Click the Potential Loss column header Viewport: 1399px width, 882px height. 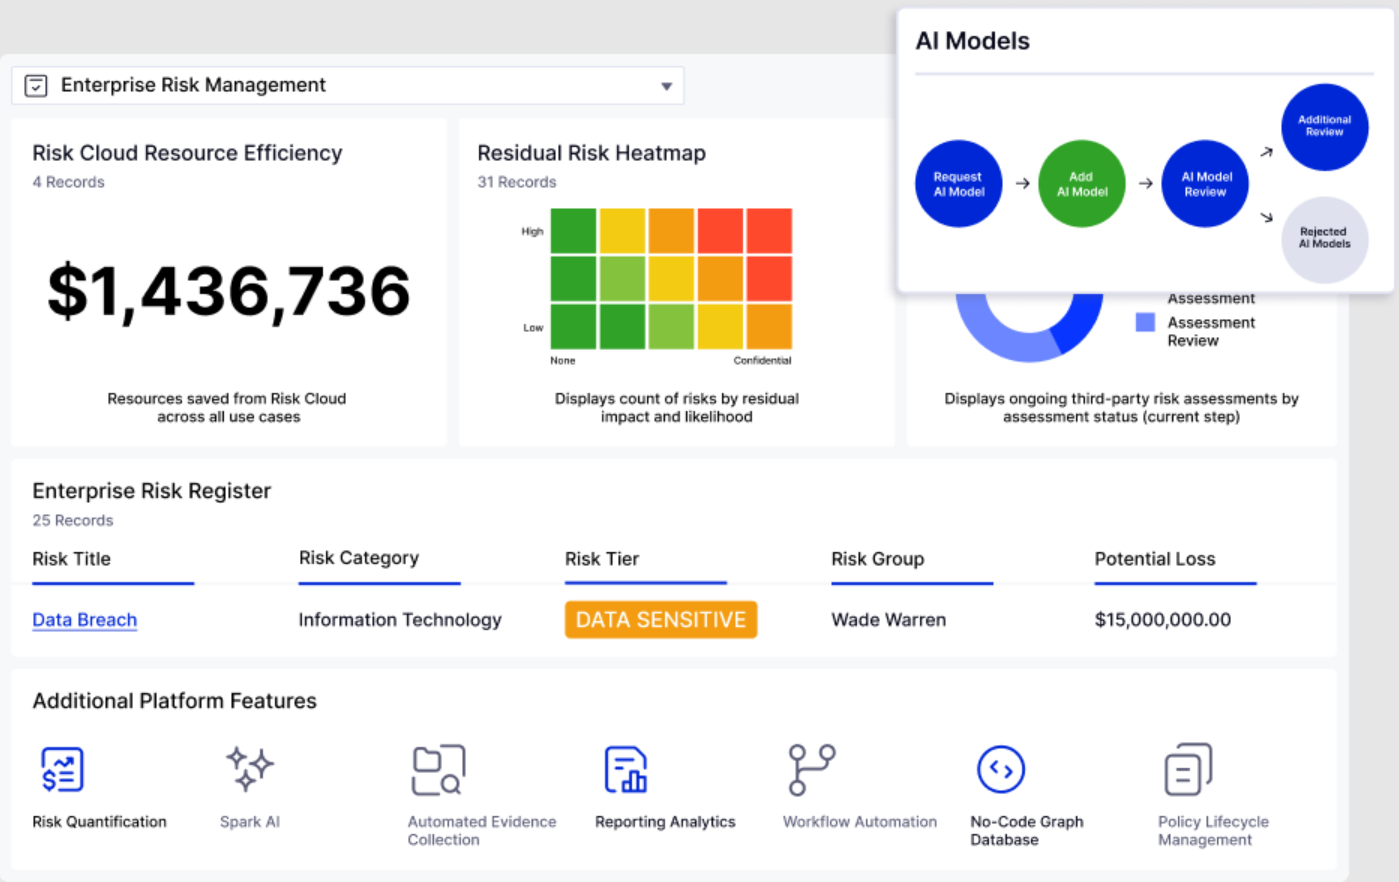point(1154,559)
